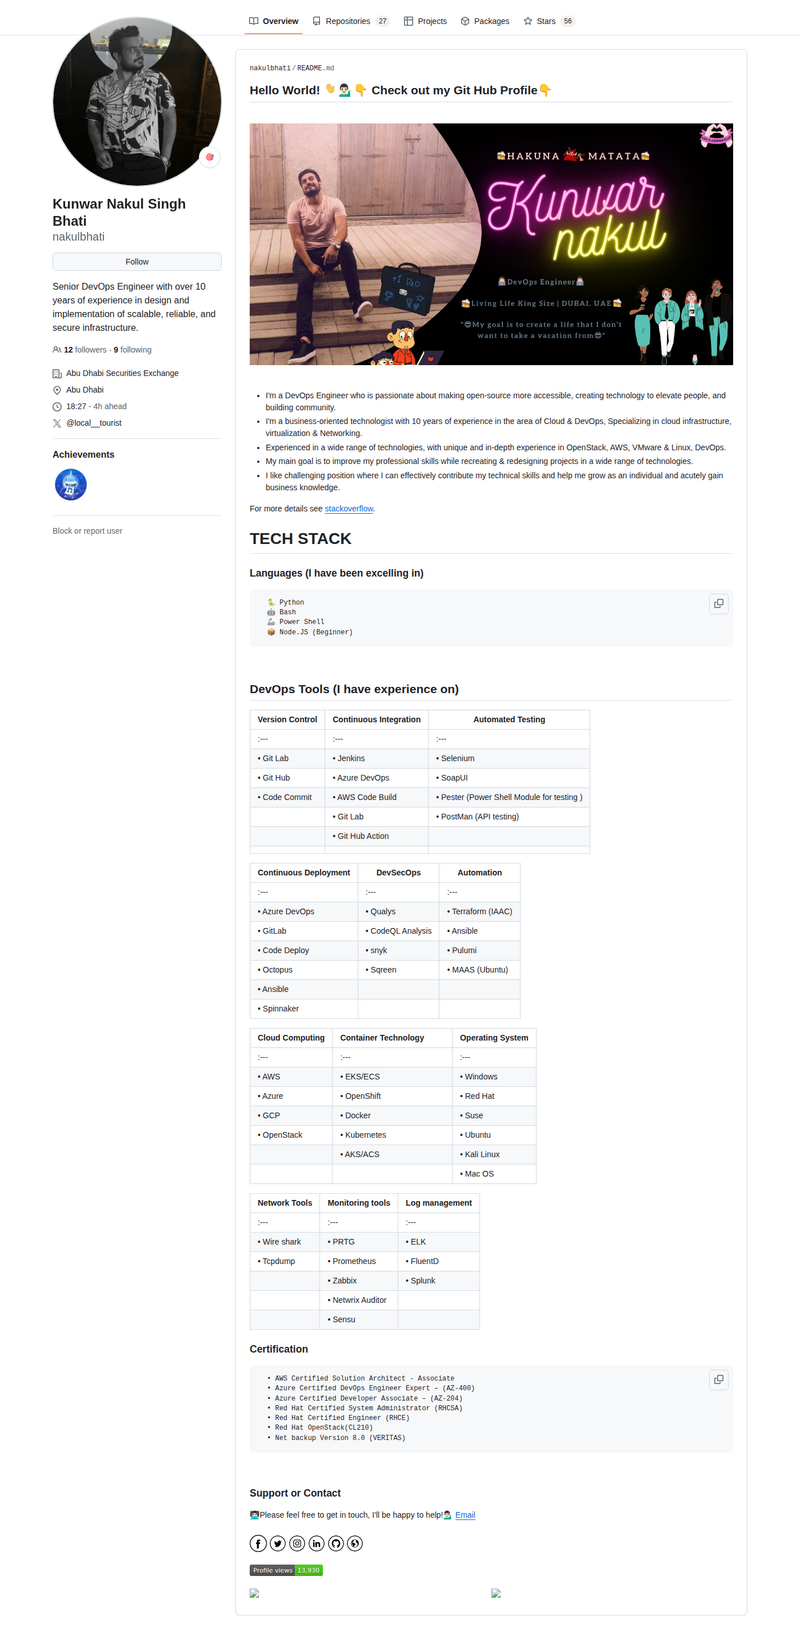Follow nakulbhati
Screen dimensions: 800x1632
point(137,262)
